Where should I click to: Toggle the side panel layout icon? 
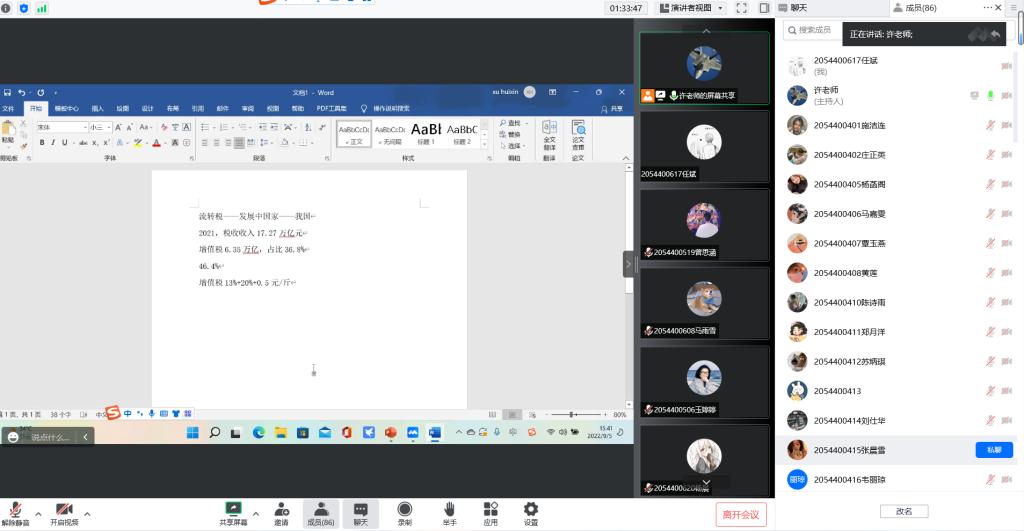[764, 8]
